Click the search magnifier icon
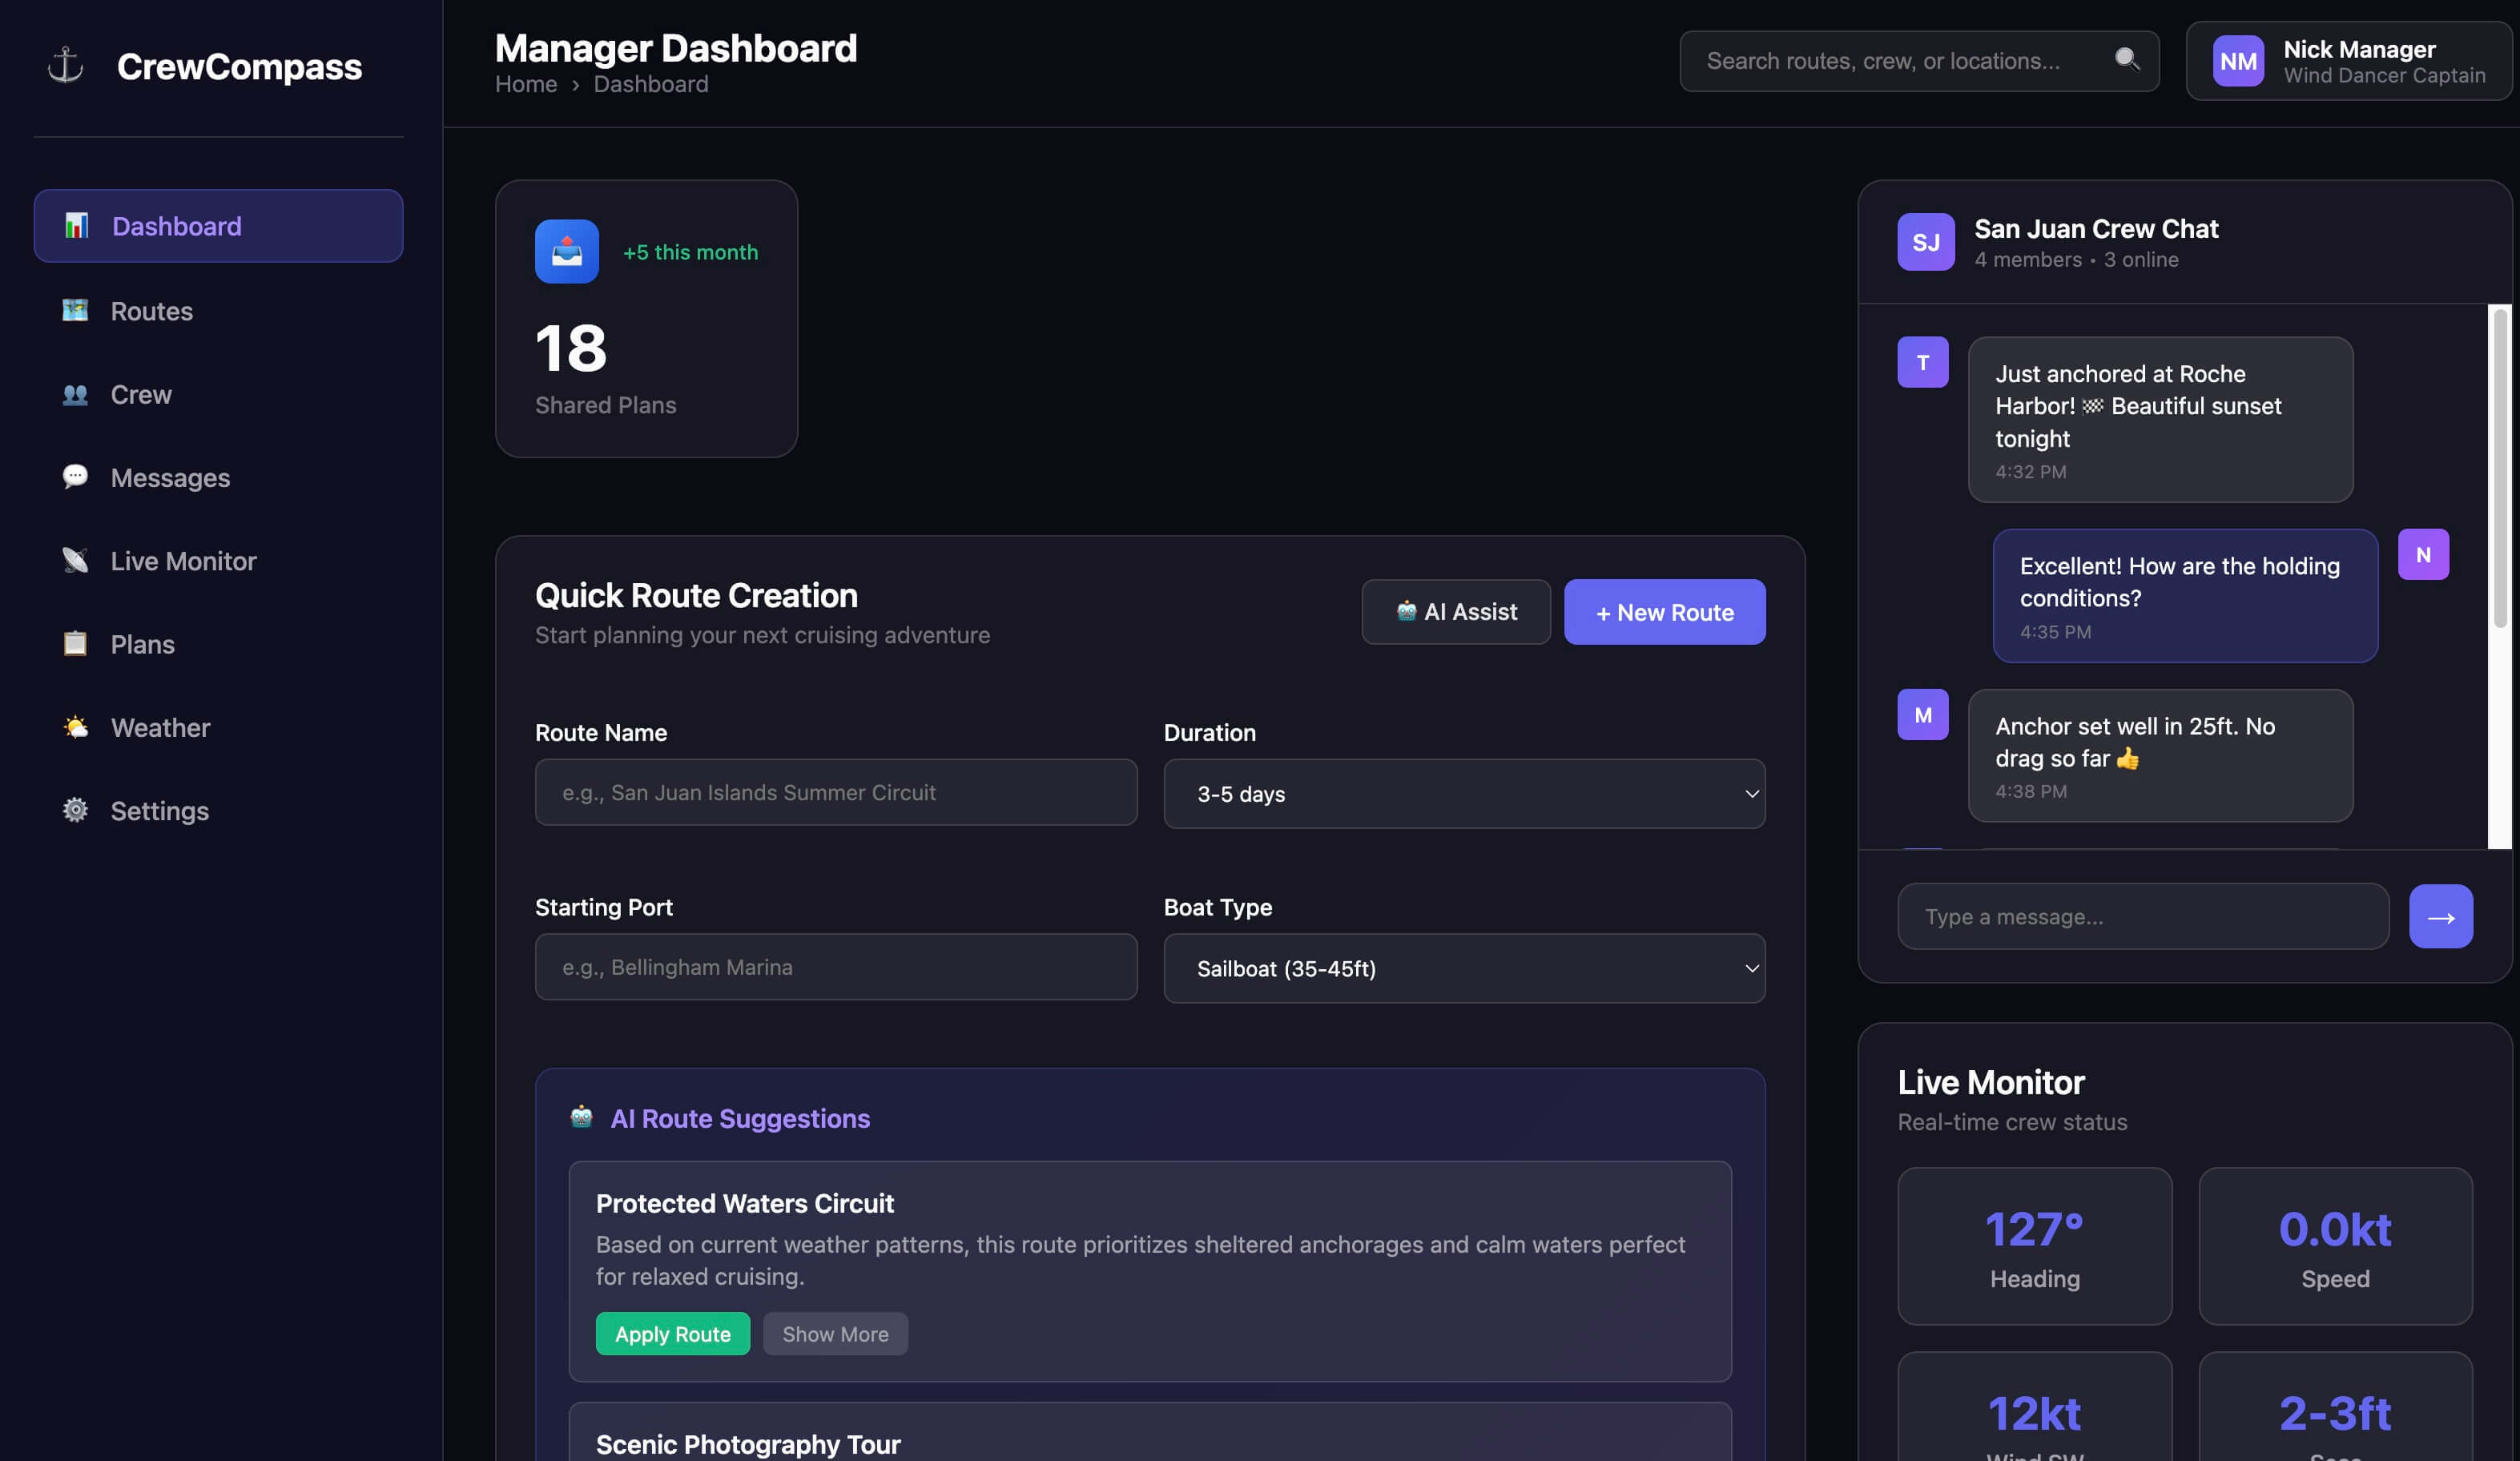The image size is (2520, 1461). tap(2126, 60)
